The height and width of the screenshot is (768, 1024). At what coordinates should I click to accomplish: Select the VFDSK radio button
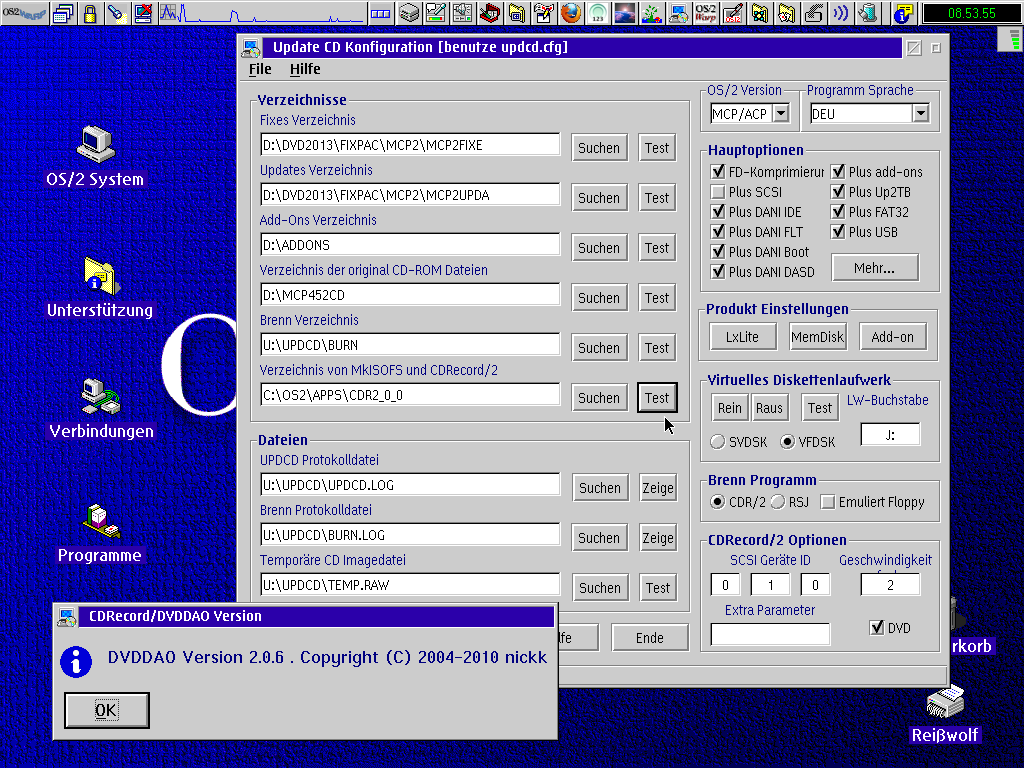788,442
